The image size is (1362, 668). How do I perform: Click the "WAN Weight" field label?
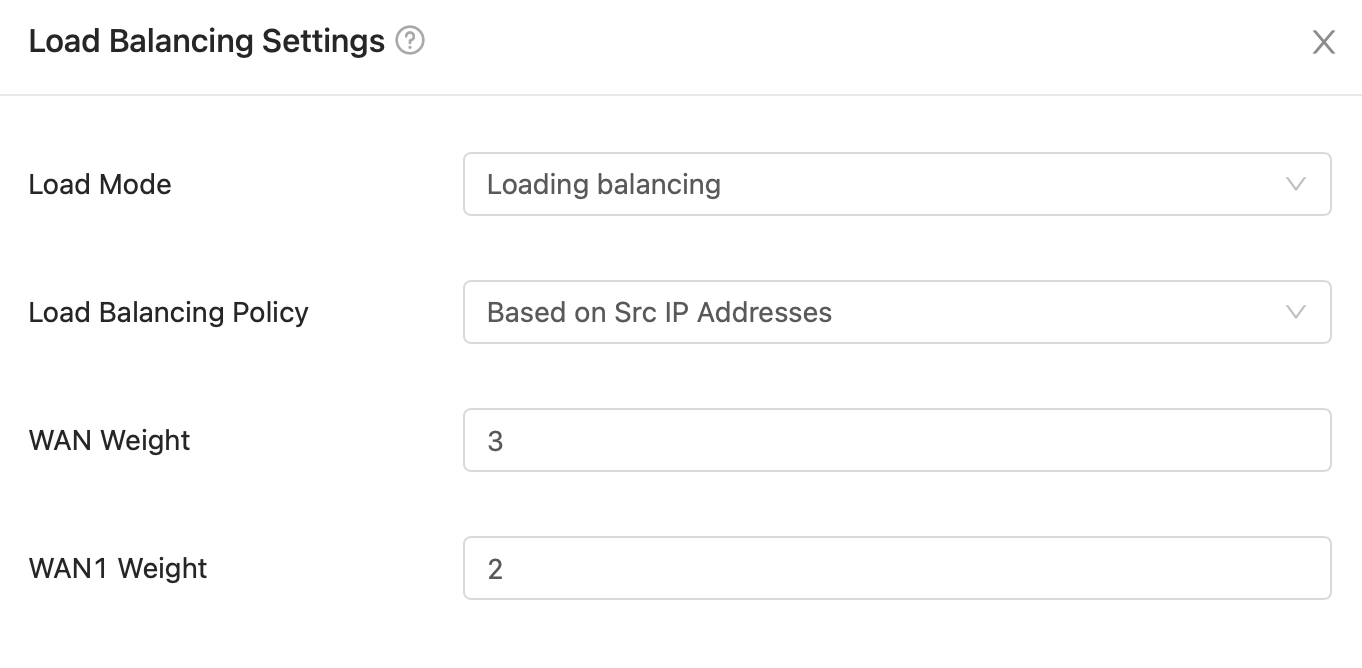click(x=110, y=441)
